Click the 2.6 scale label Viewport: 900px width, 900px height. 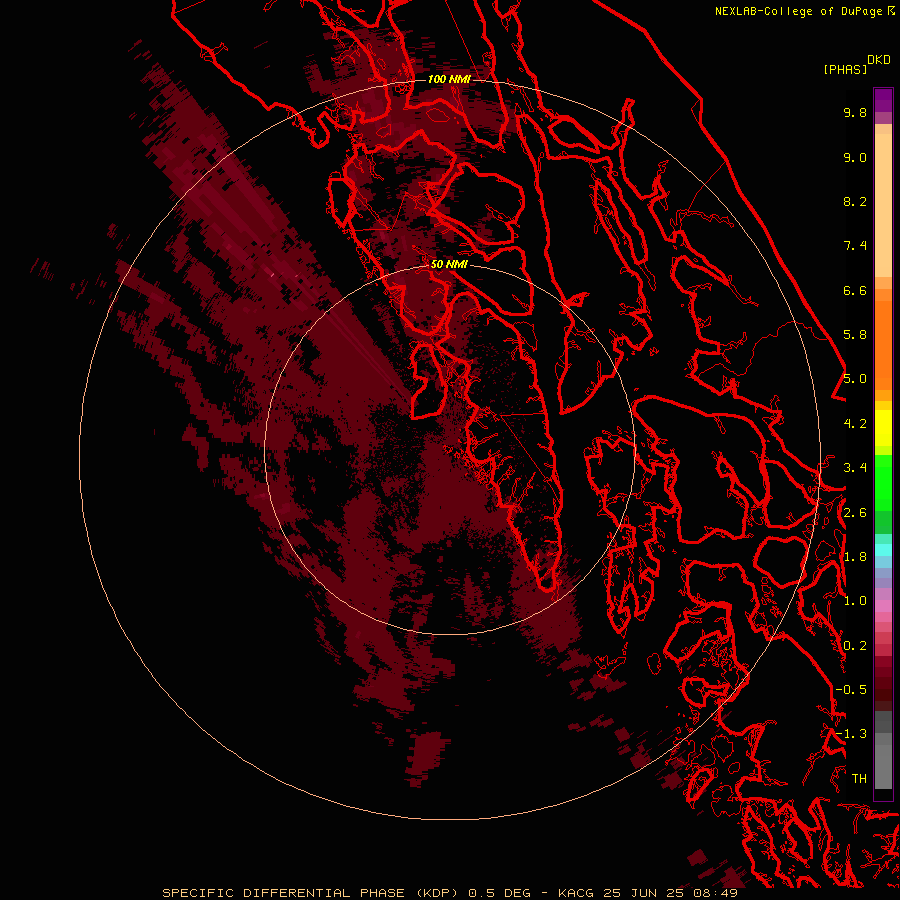click(855, 513)
